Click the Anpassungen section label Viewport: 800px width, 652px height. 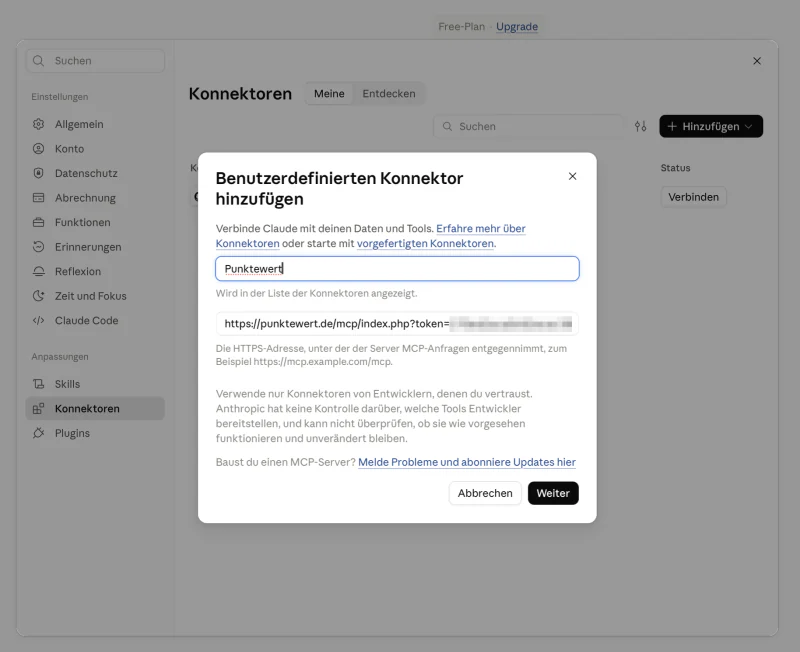click(60, 357)
